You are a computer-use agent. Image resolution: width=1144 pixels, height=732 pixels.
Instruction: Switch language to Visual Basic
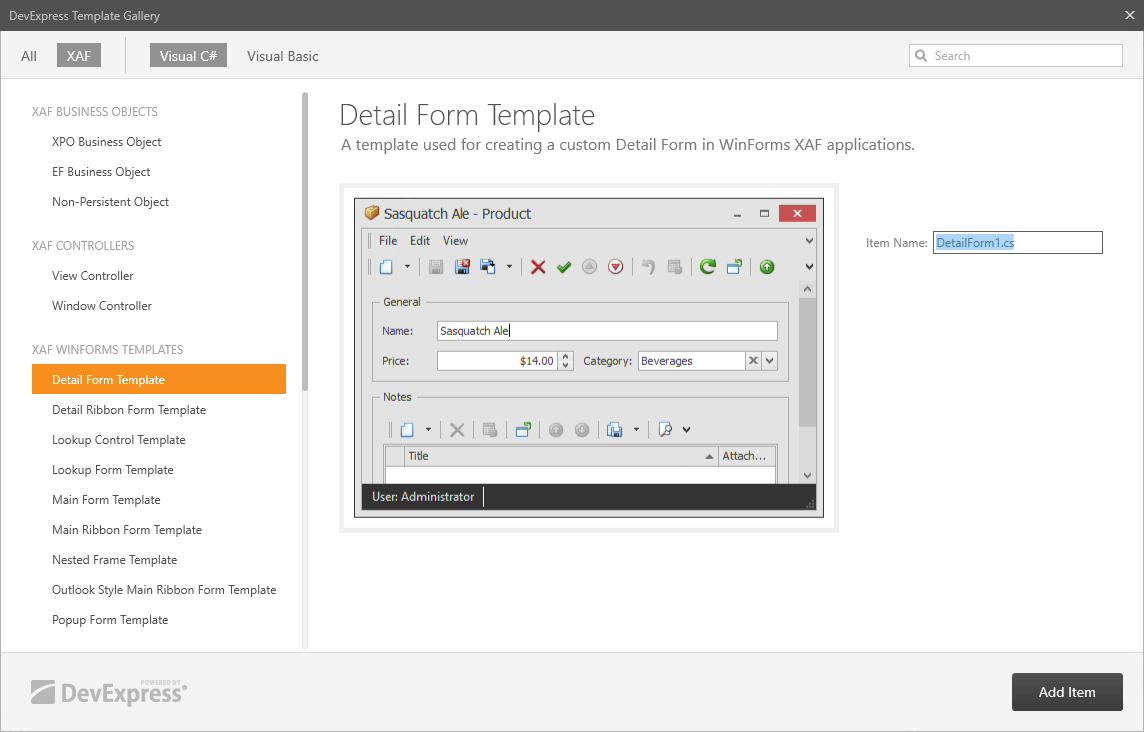[283, 56]
